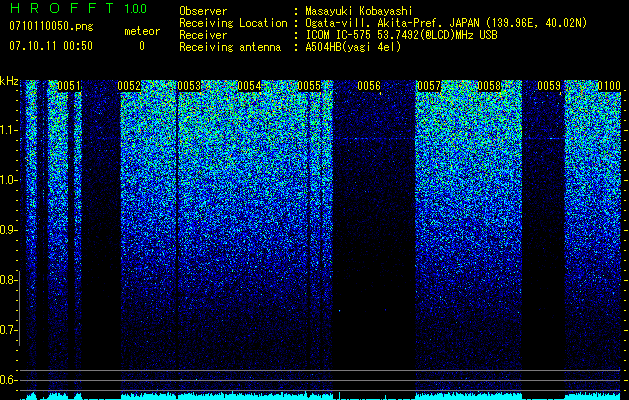Click the 0053 time marker
Viewport: 629px width, 400px height.
click(189, 86)
